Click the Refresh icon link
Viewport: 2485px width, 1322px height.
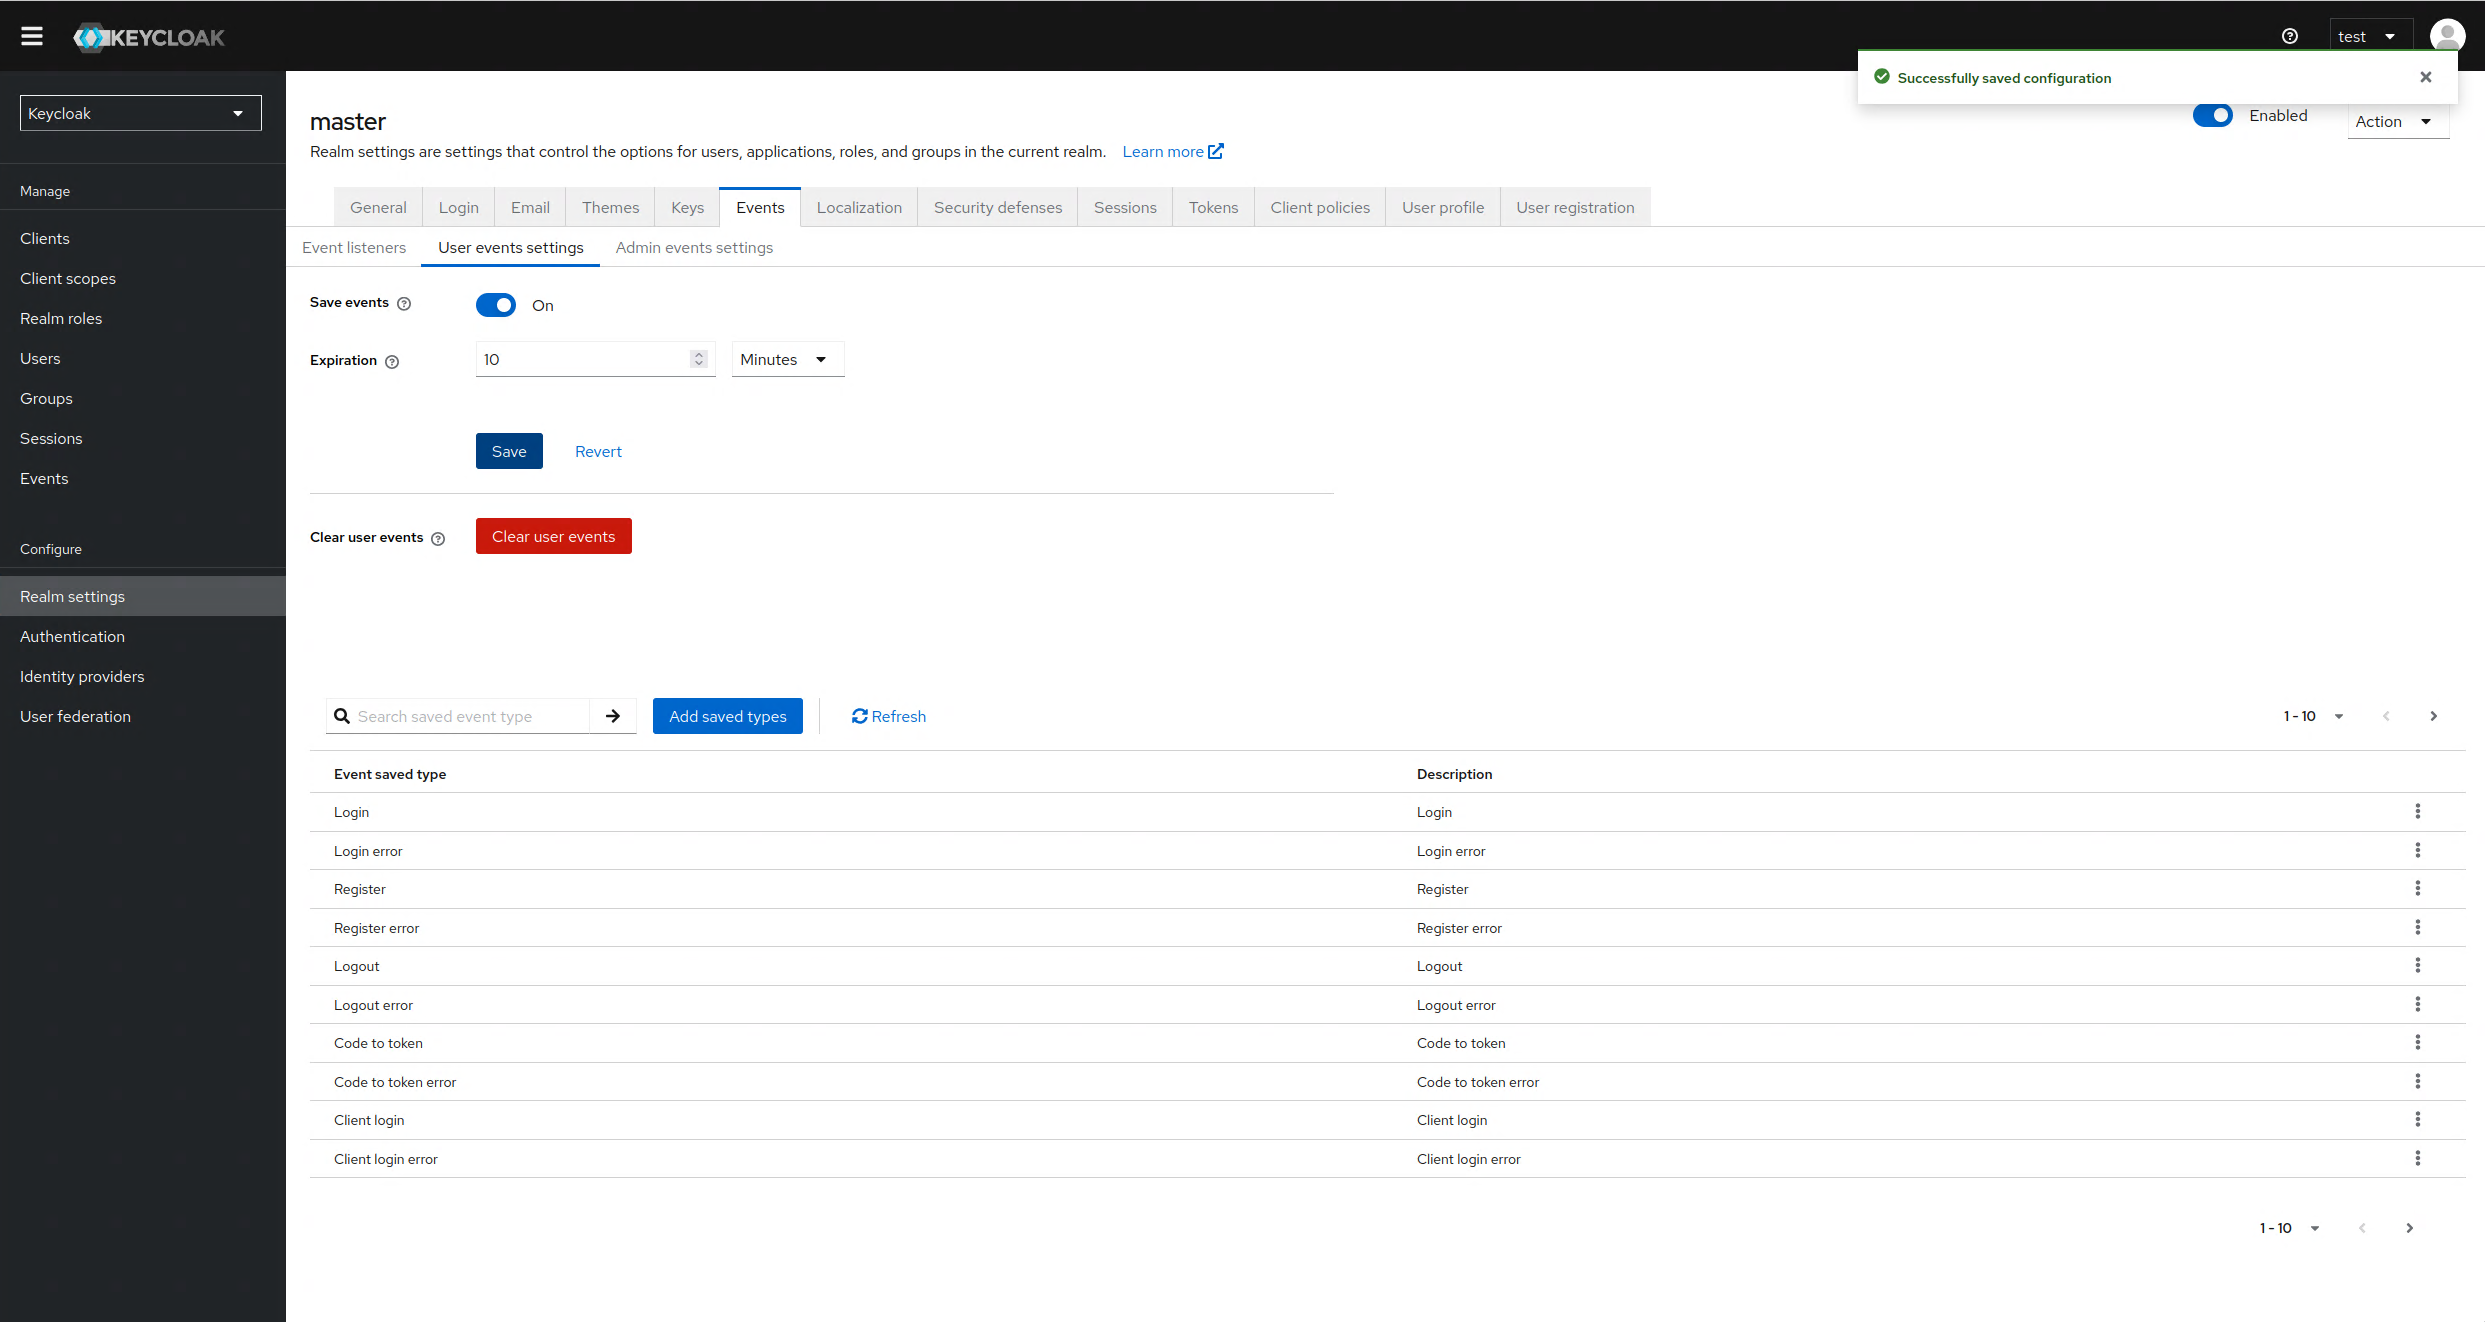coord(888,716)
